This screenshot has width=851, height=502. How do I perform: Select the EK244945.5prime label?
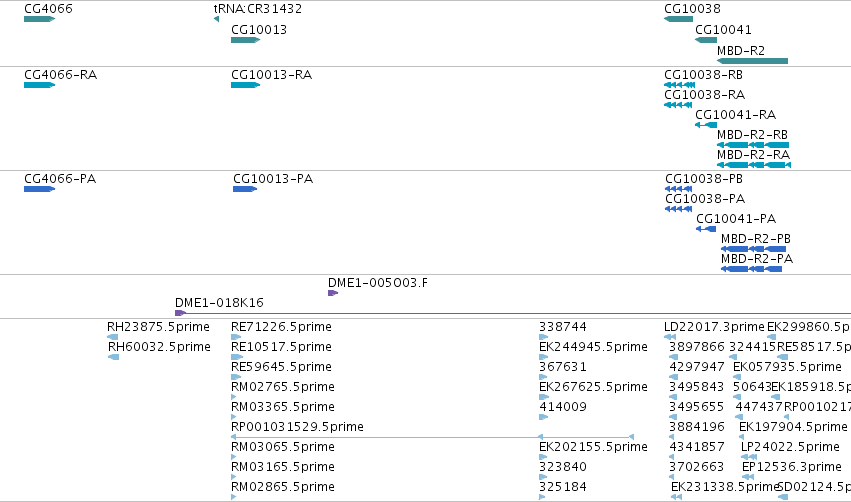593,347
